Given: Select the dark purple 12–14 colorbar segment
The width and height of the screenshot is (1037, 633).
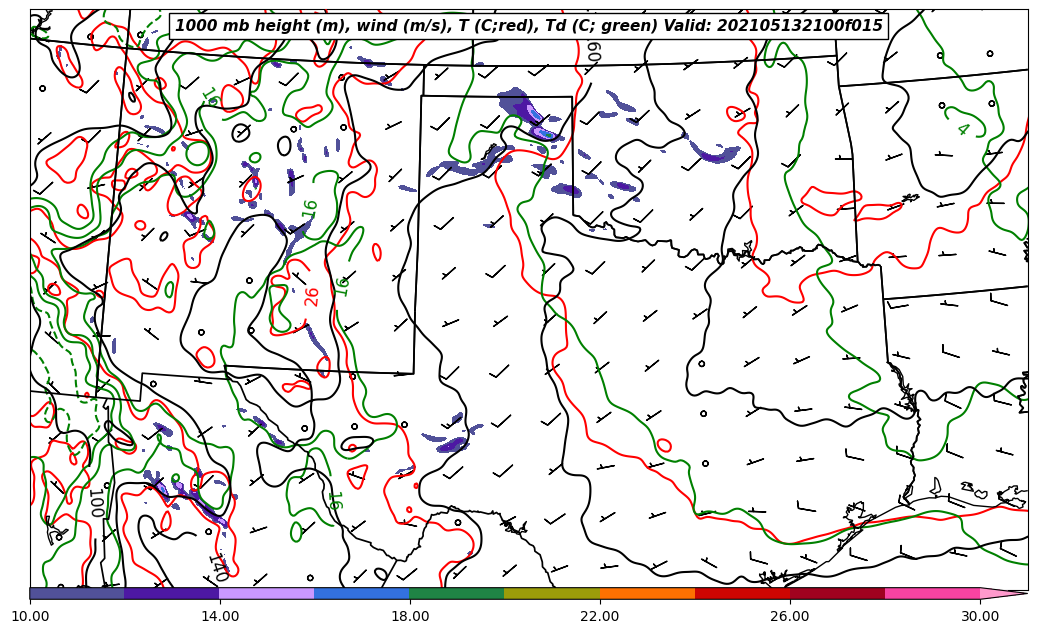Looking at the screenshot, I should click(x=171, y=593).
